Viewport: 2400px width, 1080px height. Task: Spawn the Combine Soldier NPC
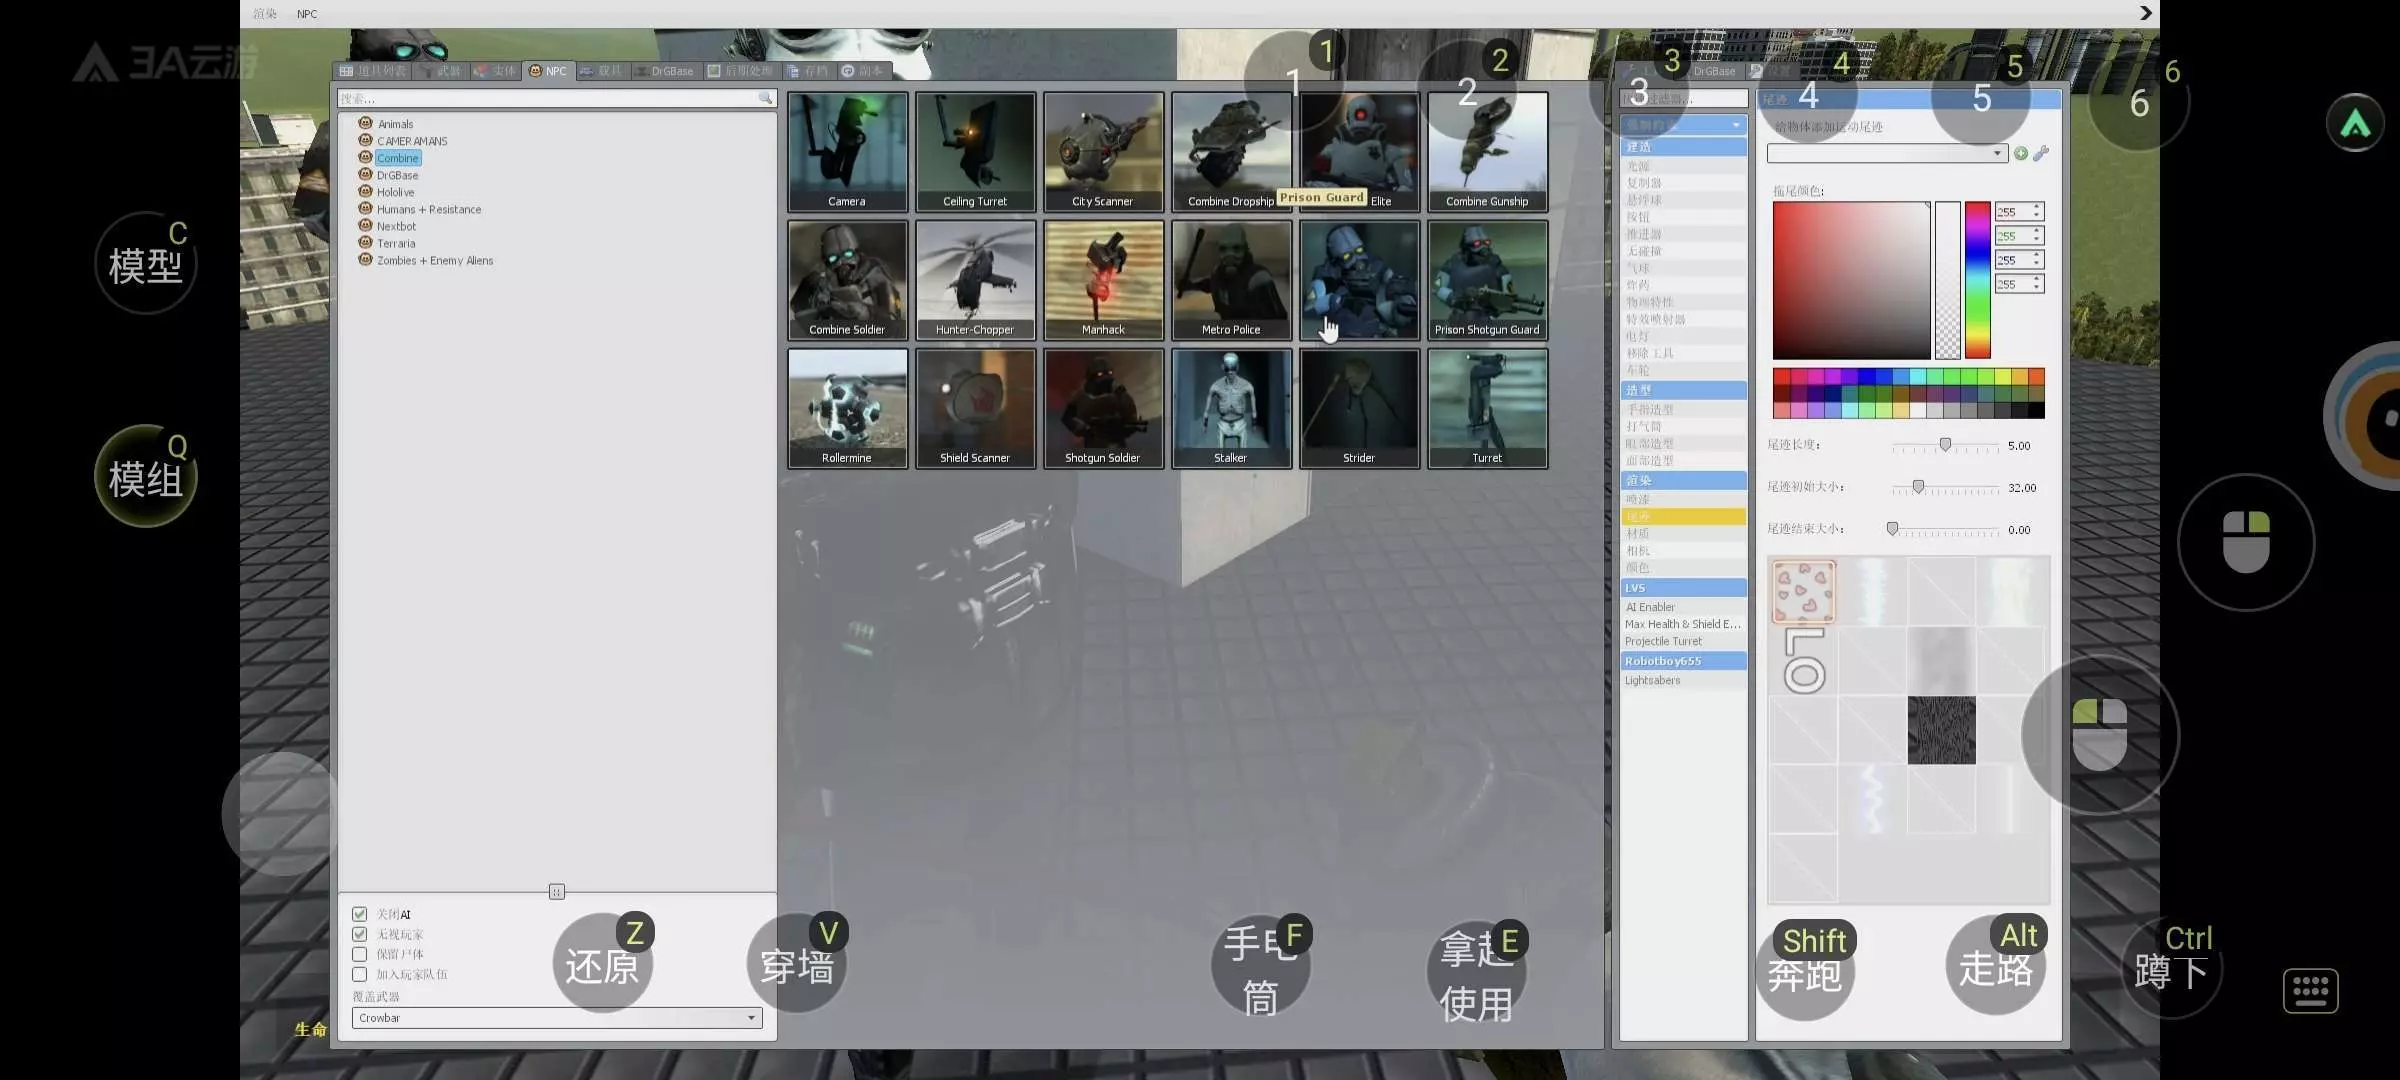point(847,279)
